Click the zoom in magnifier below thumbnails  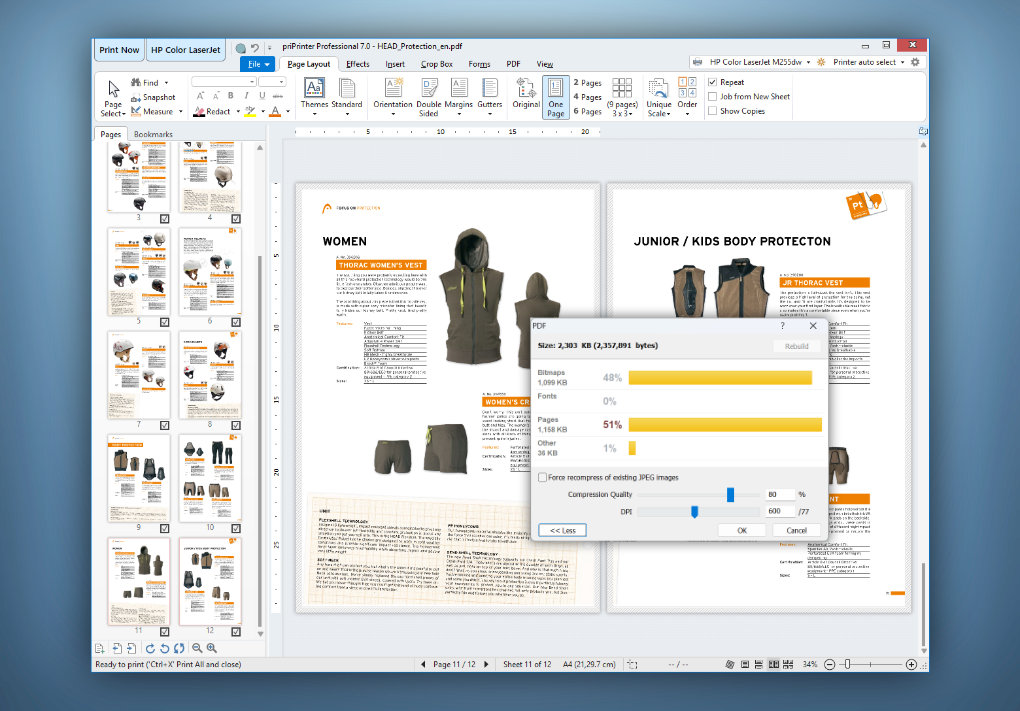click(211, 648)
